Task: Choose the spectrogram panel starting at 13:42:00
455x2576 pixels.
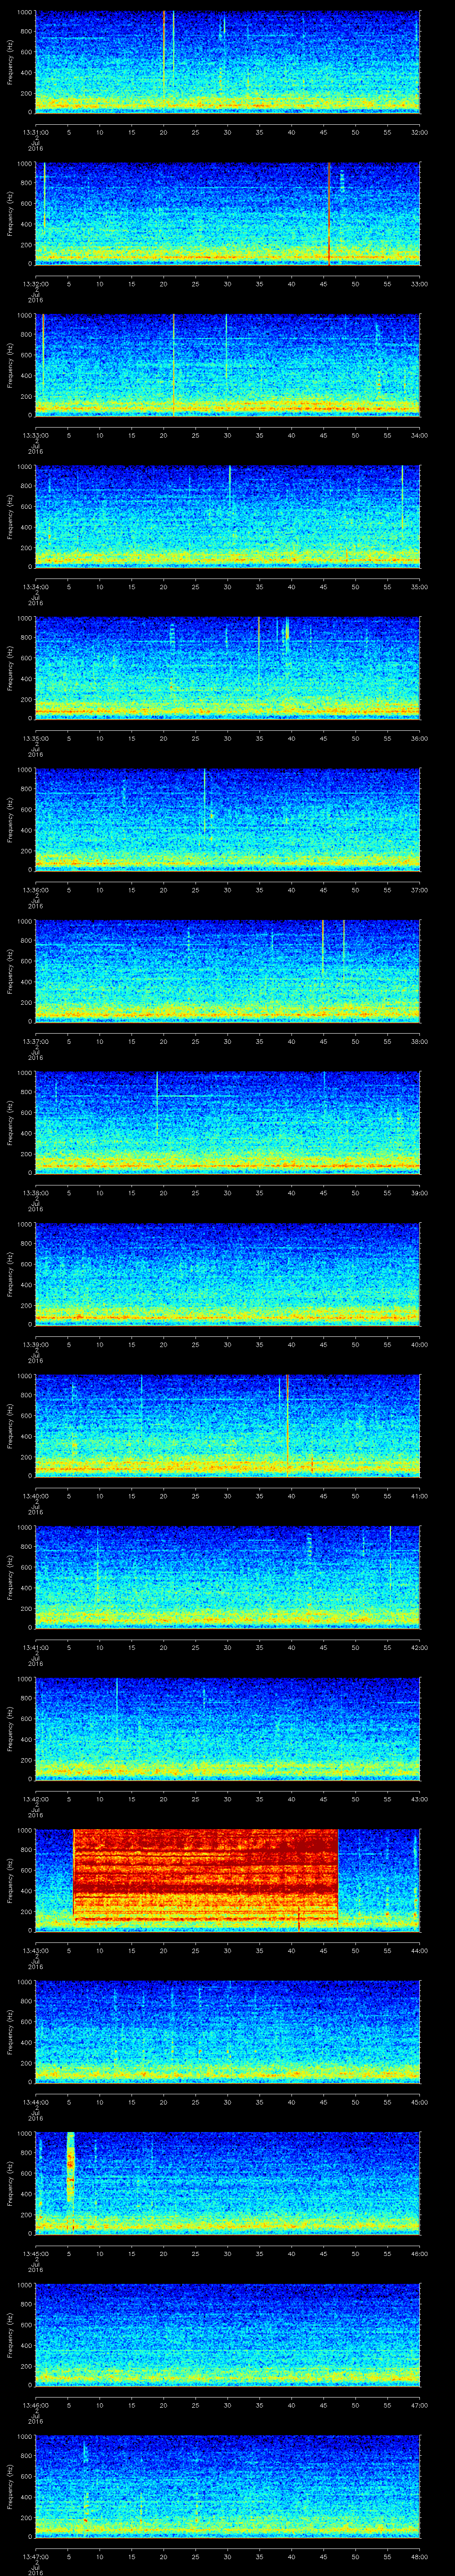Action: (227, 1728)
